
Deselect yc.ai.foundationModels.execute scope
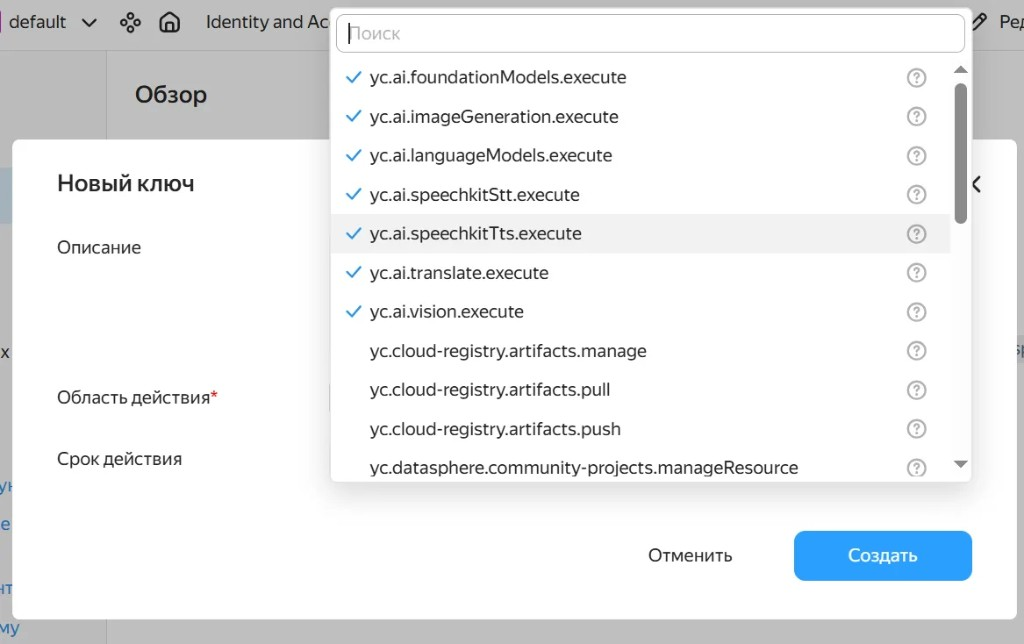pos(640,78)
